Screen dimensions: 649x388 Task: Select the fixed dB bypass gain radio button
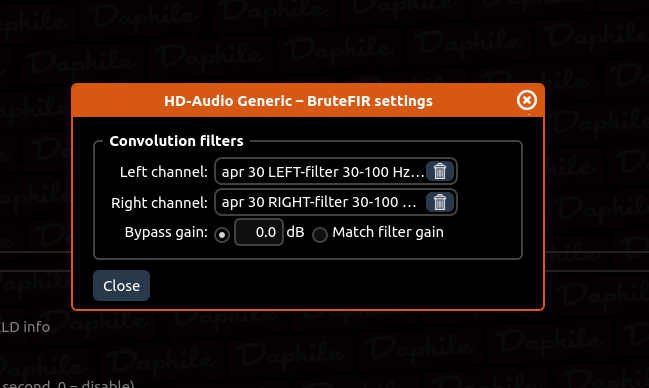[x=222, y=235]
